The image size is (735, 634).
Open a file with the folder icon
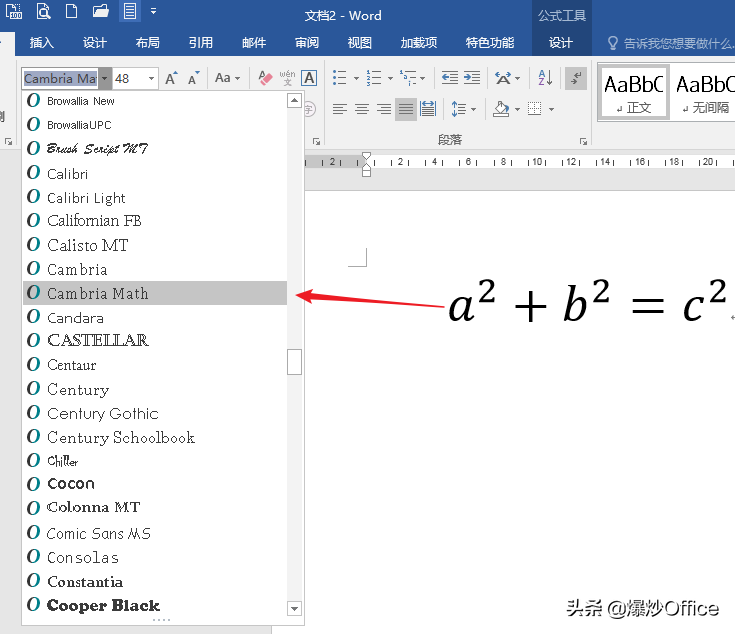coord(100,10)
